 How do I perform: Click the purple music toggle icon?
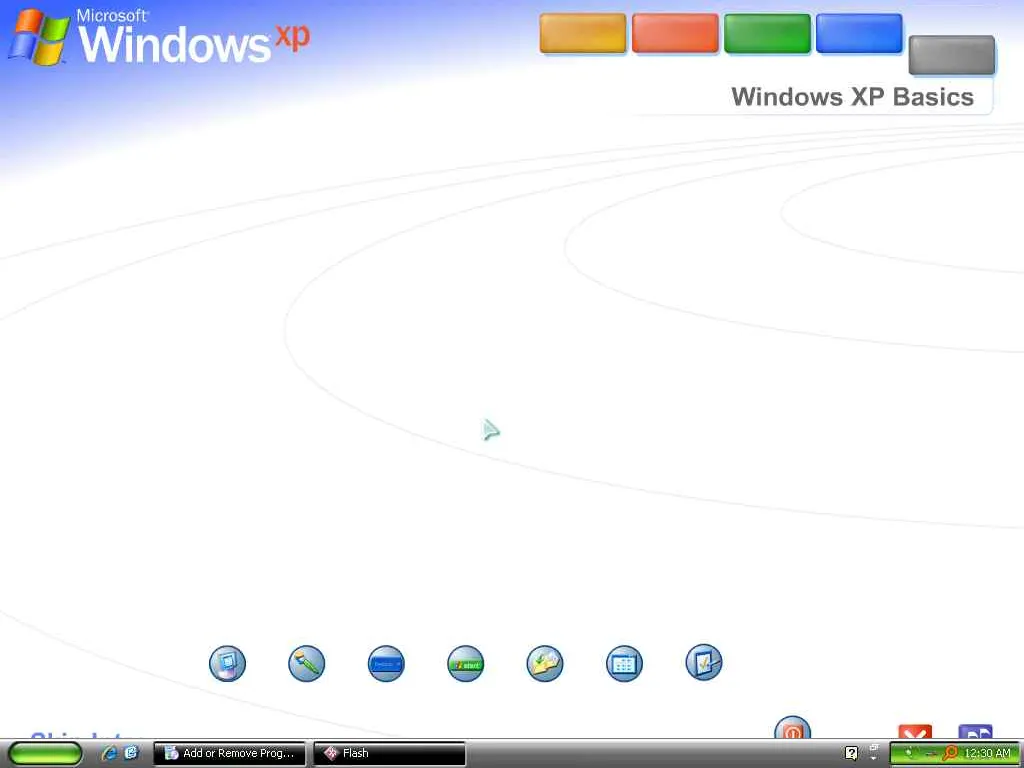(x=975, y=732)
